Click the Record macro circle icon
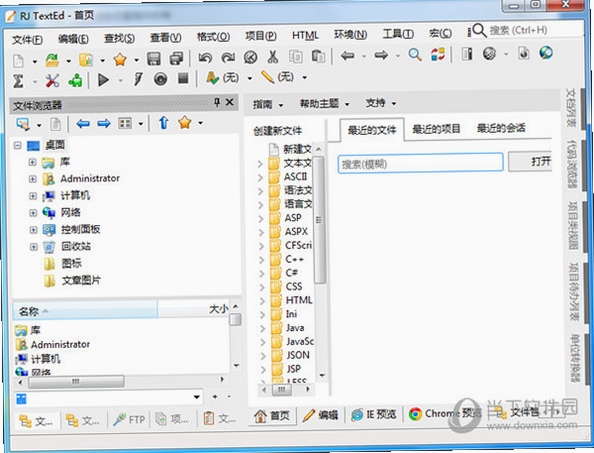594x453 pixels. [x=161, y=79]
